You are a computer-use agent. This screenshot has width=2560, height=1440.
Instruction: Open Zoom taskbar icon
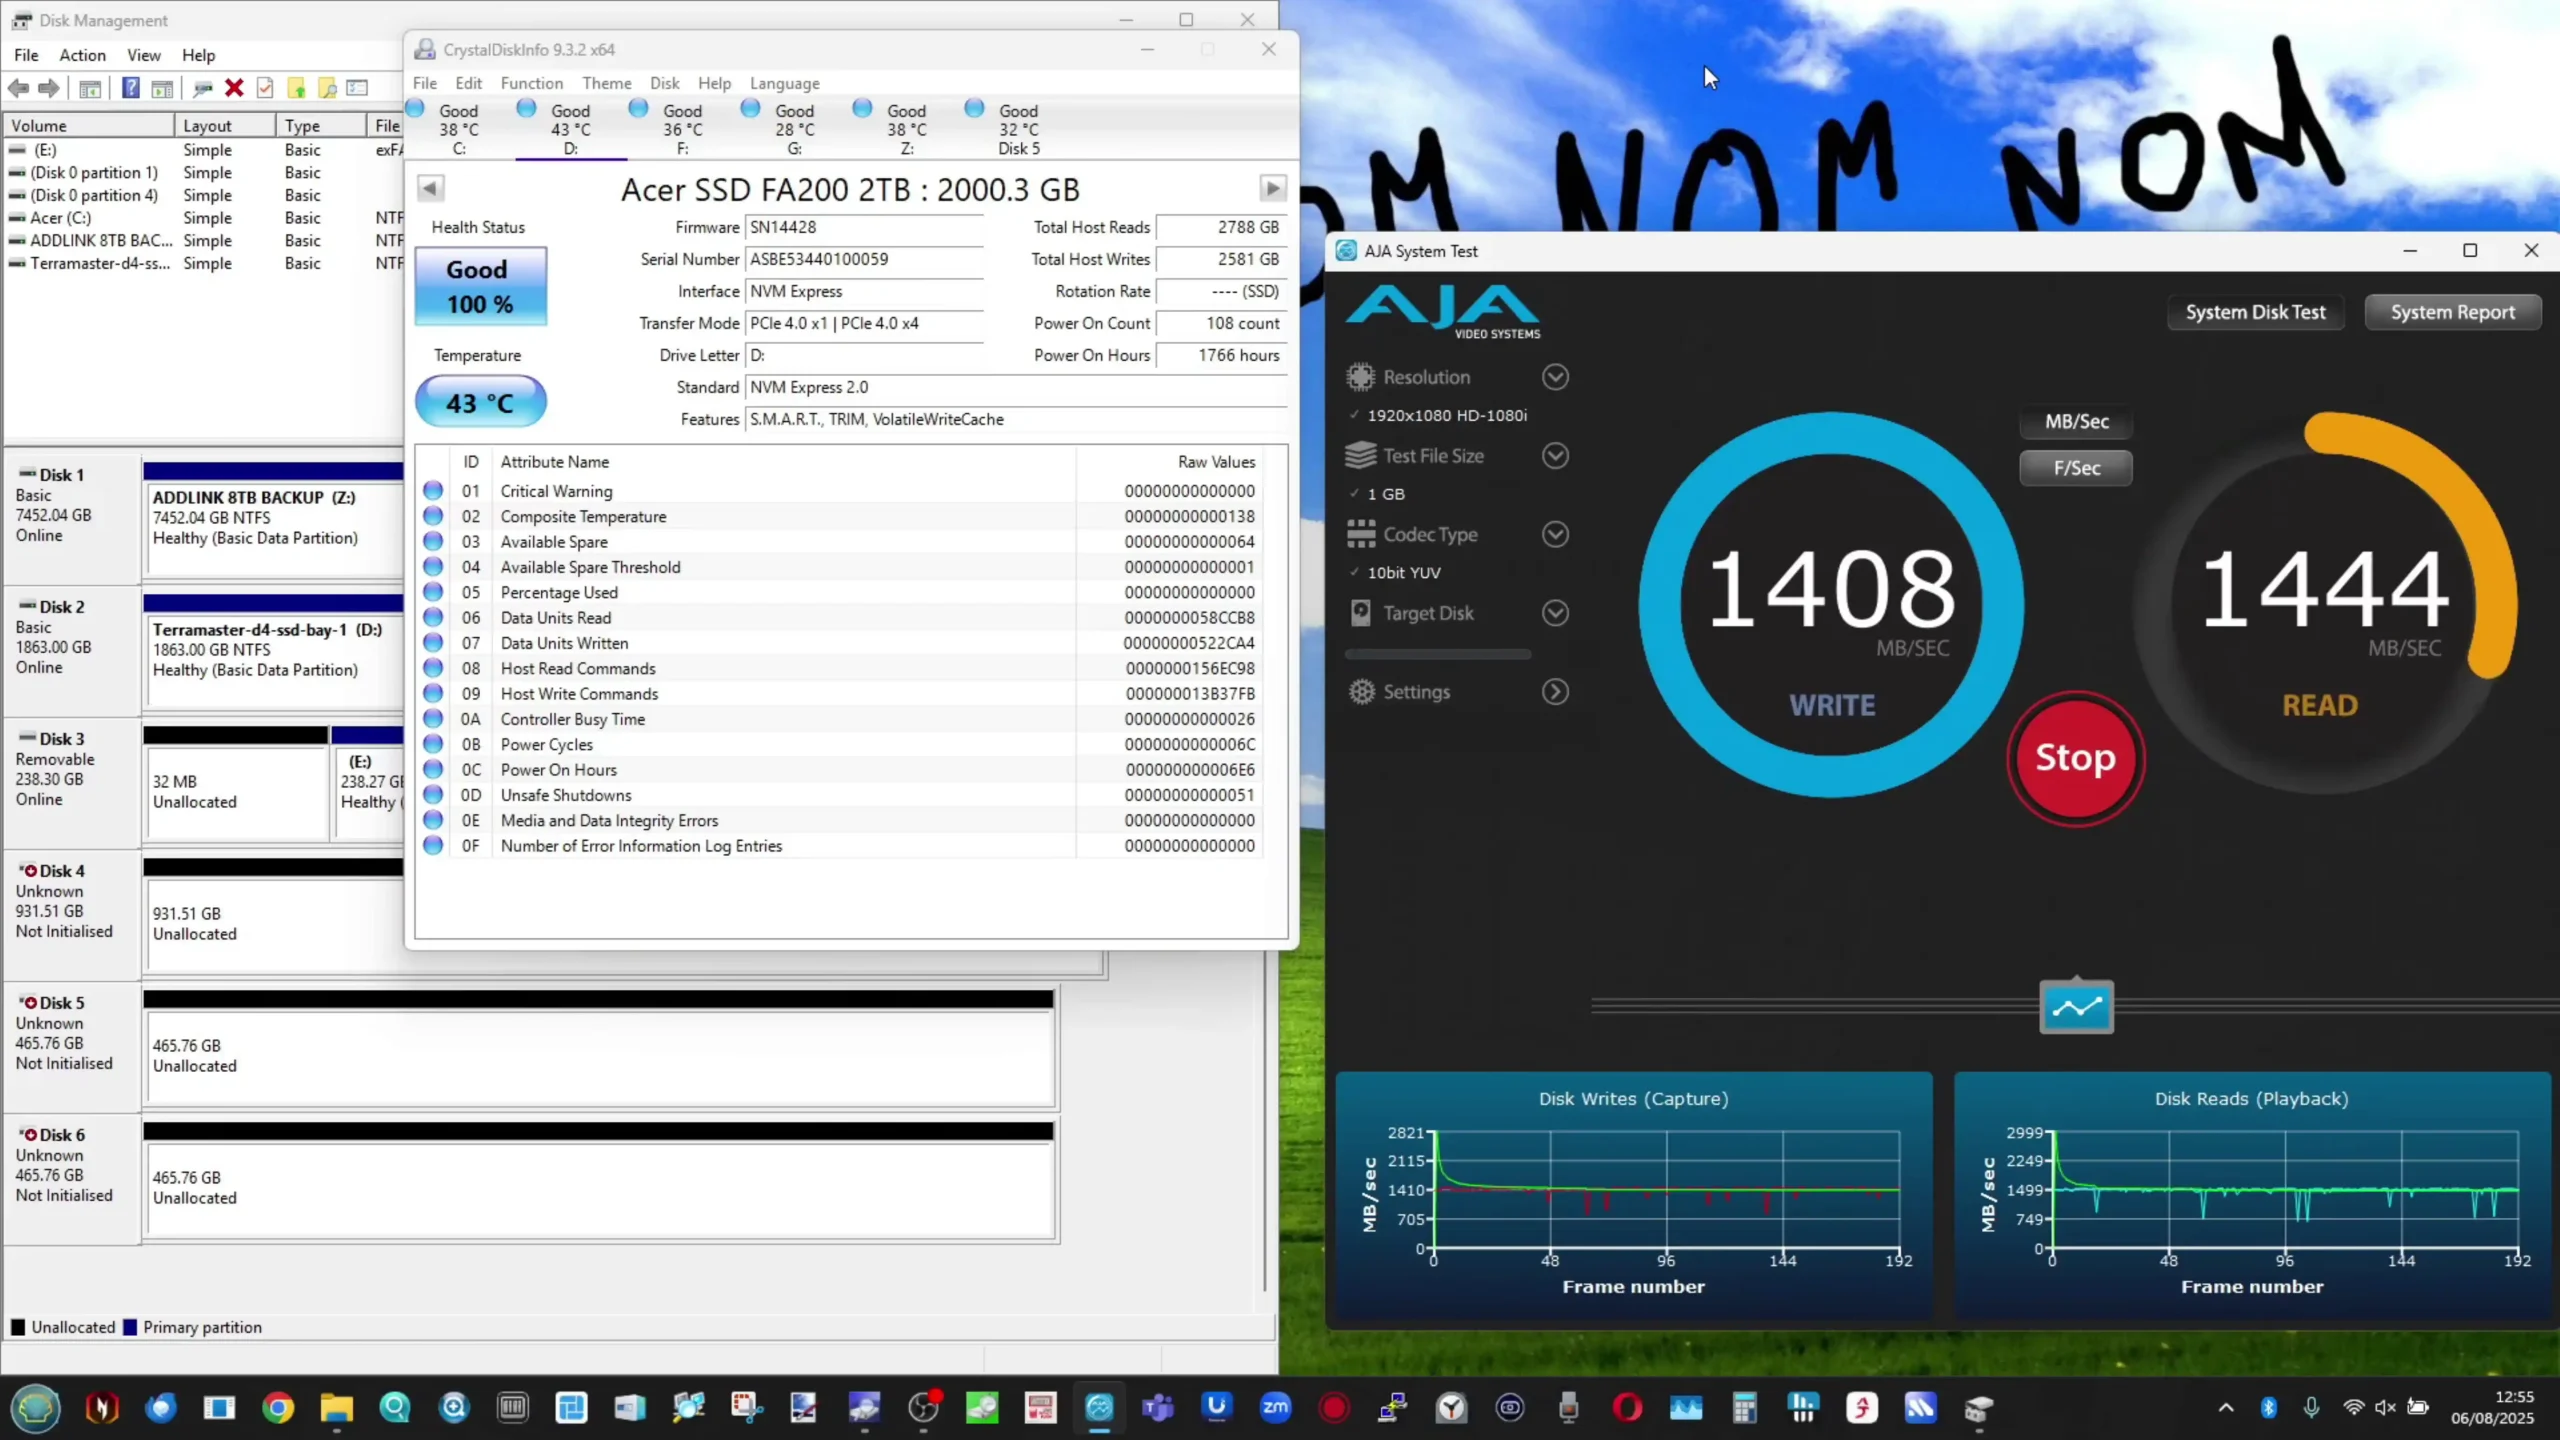[1275, 1408]
